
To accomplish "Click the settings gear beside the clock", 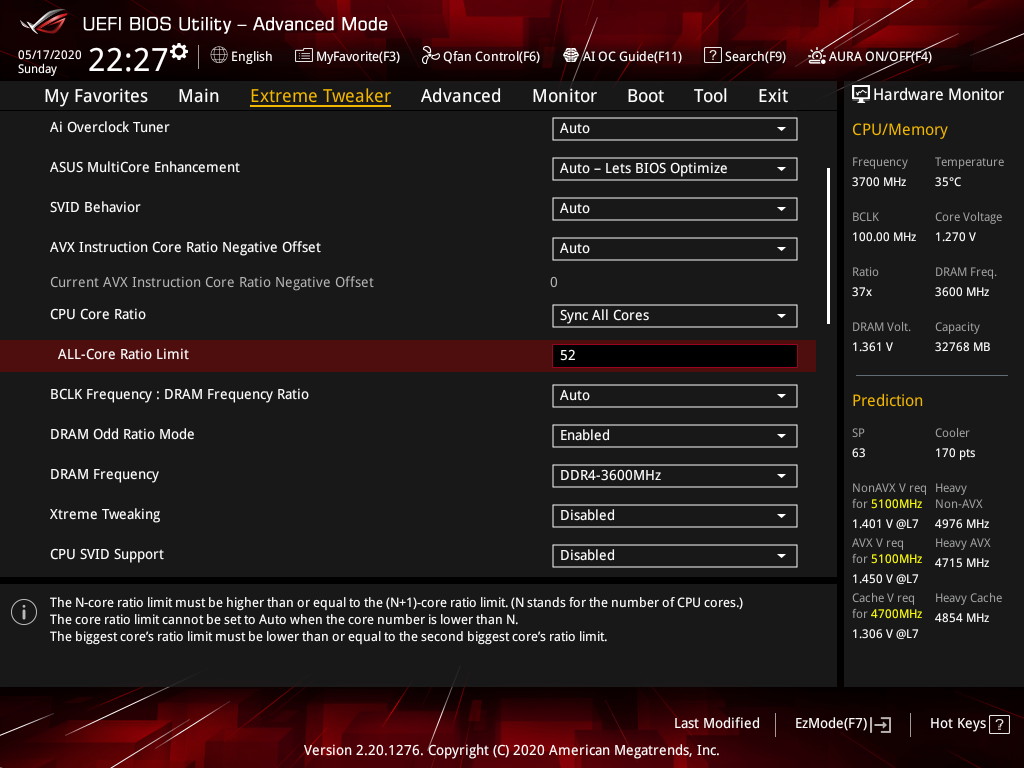I will pyautogui.click(x=179, y=52).
